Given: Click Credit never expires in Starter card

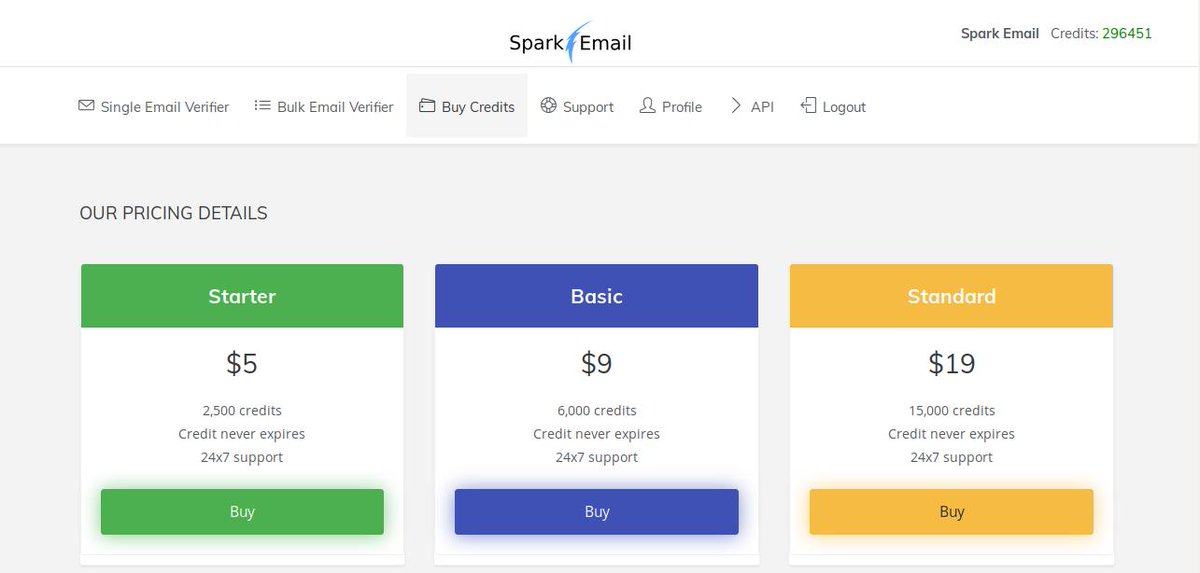Looking at the screenshot, I should point(242,434).
